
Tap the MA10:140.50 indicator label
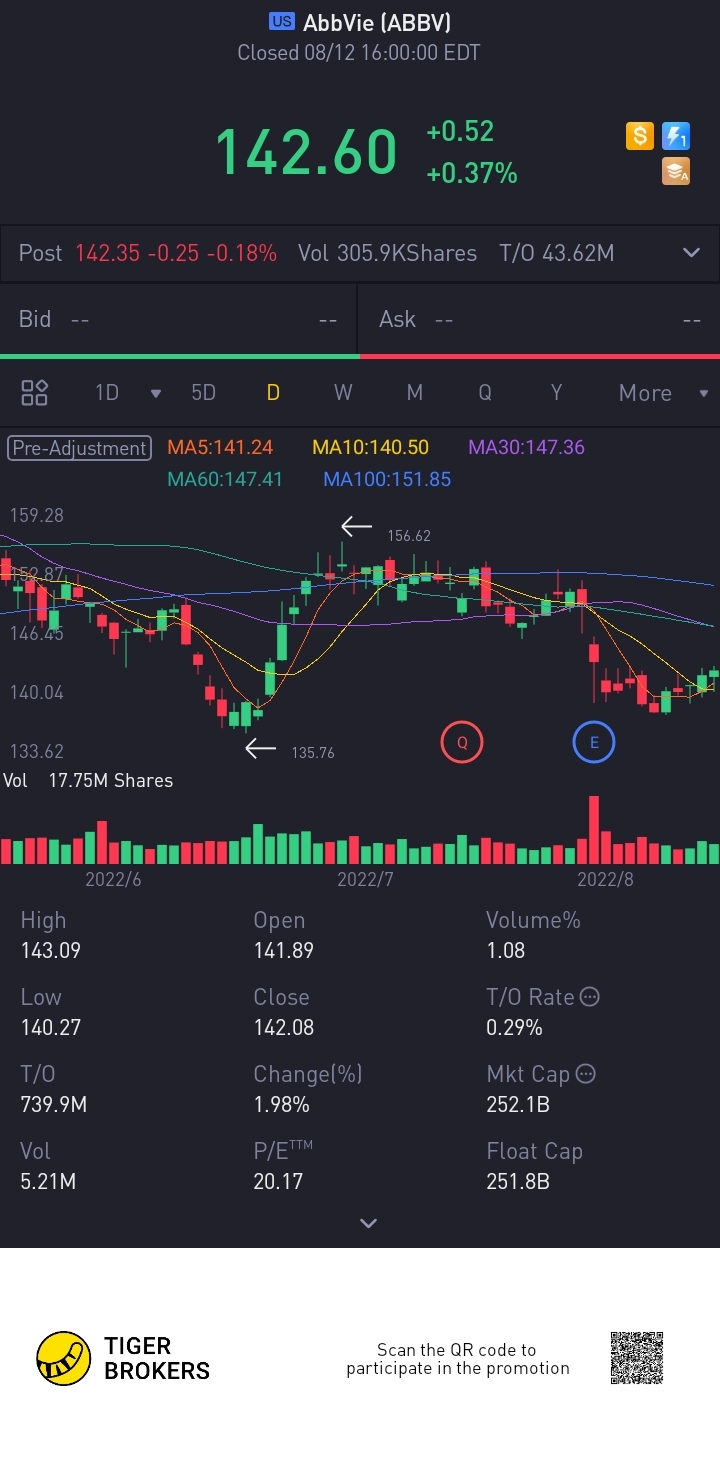pyautogui.click(x=370, y=448)
